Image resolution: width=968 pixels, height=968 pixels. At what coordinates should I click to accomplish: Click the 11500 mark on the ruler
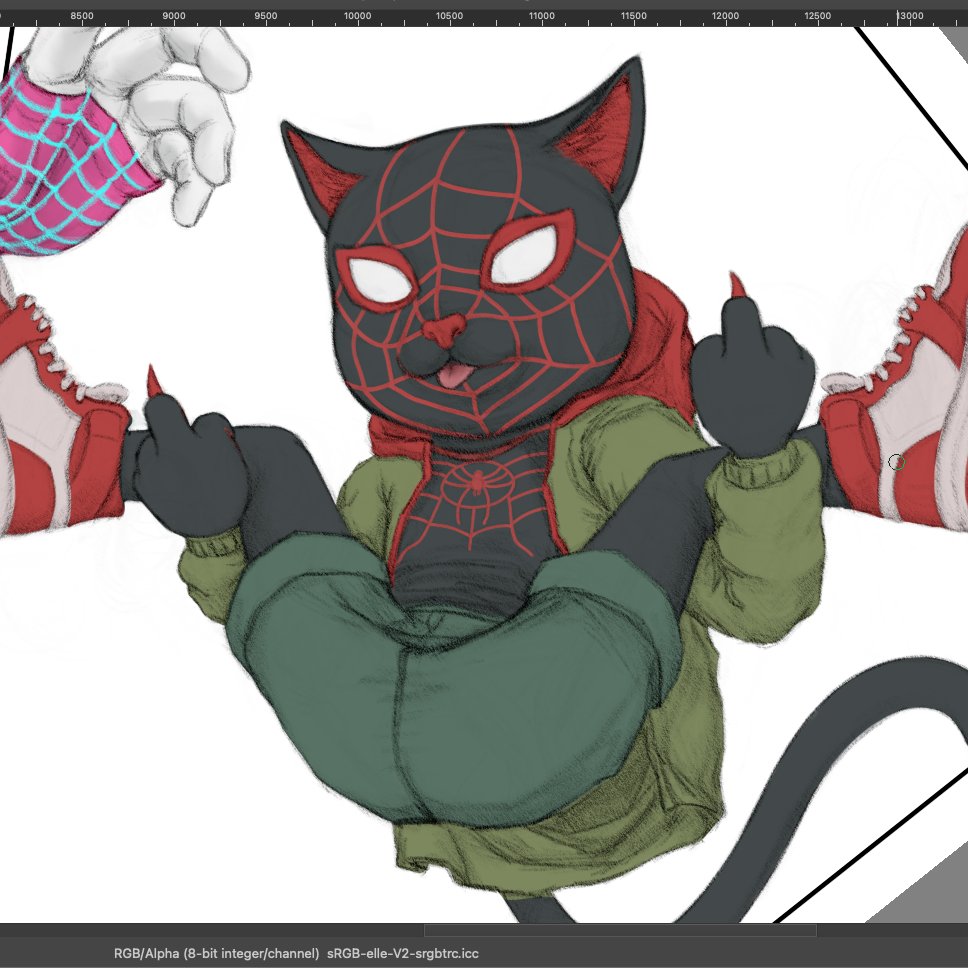pos(633,16)
